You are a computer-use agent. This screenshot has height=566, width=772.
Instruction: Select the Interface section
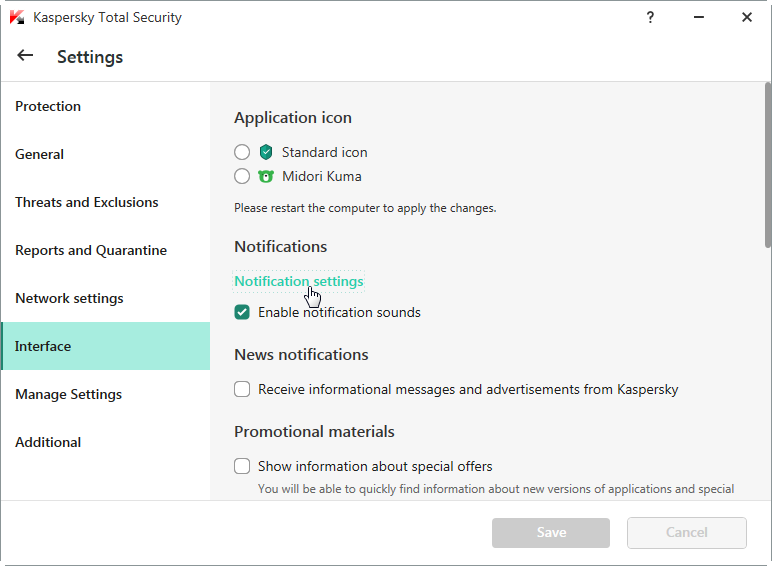[105, 346]
